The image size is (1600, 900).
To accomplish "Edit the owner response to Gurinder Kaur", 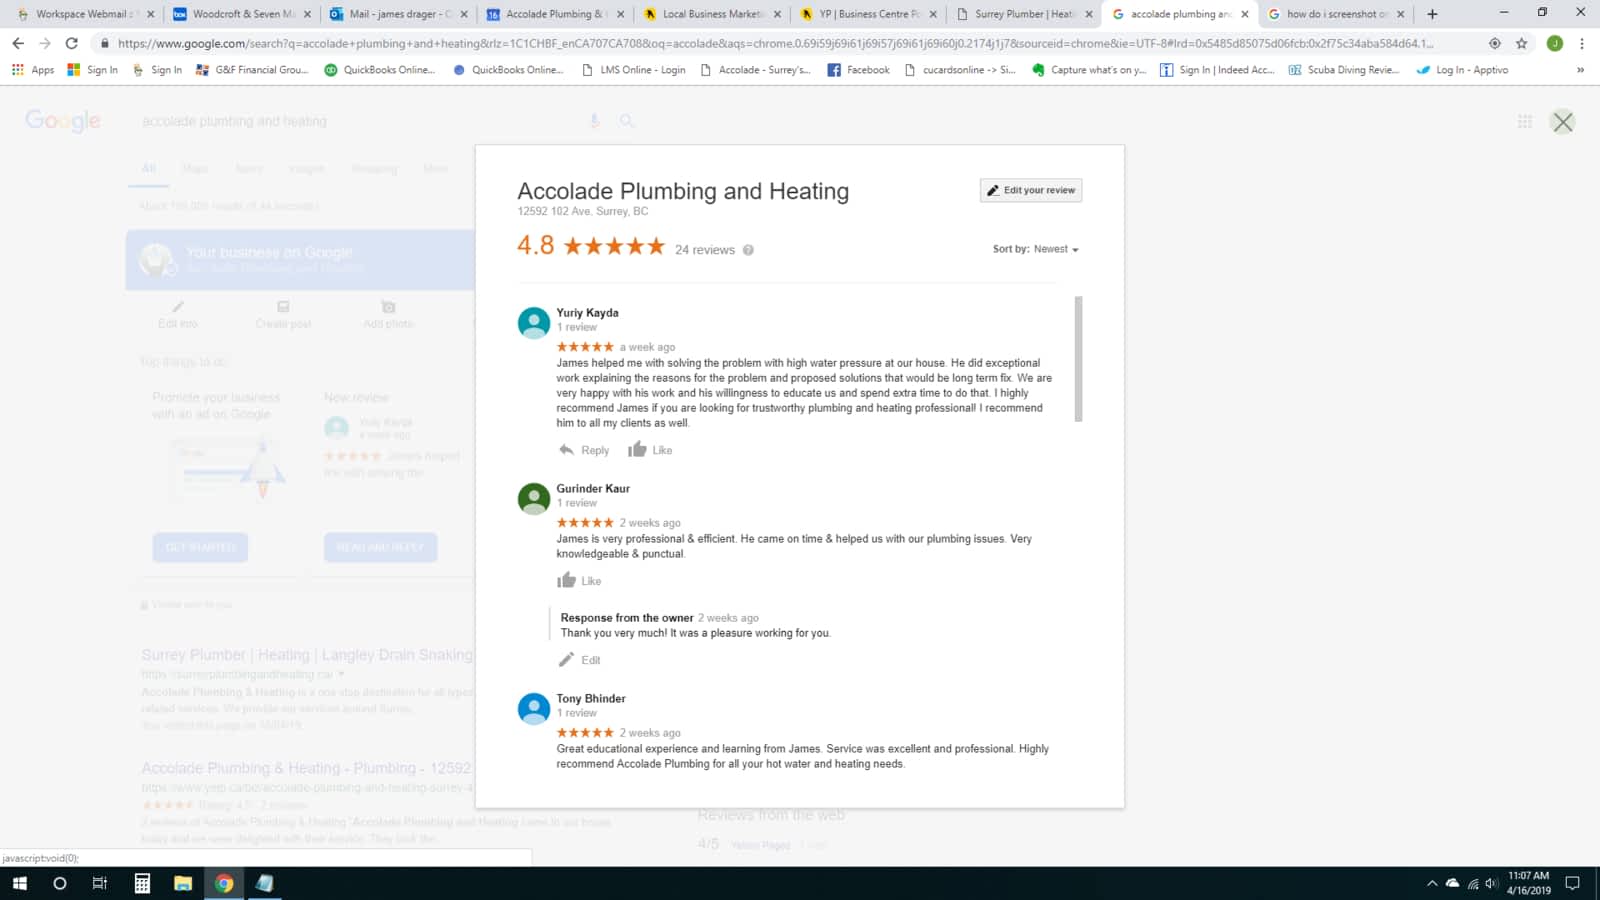I will [x=579, y=660].
